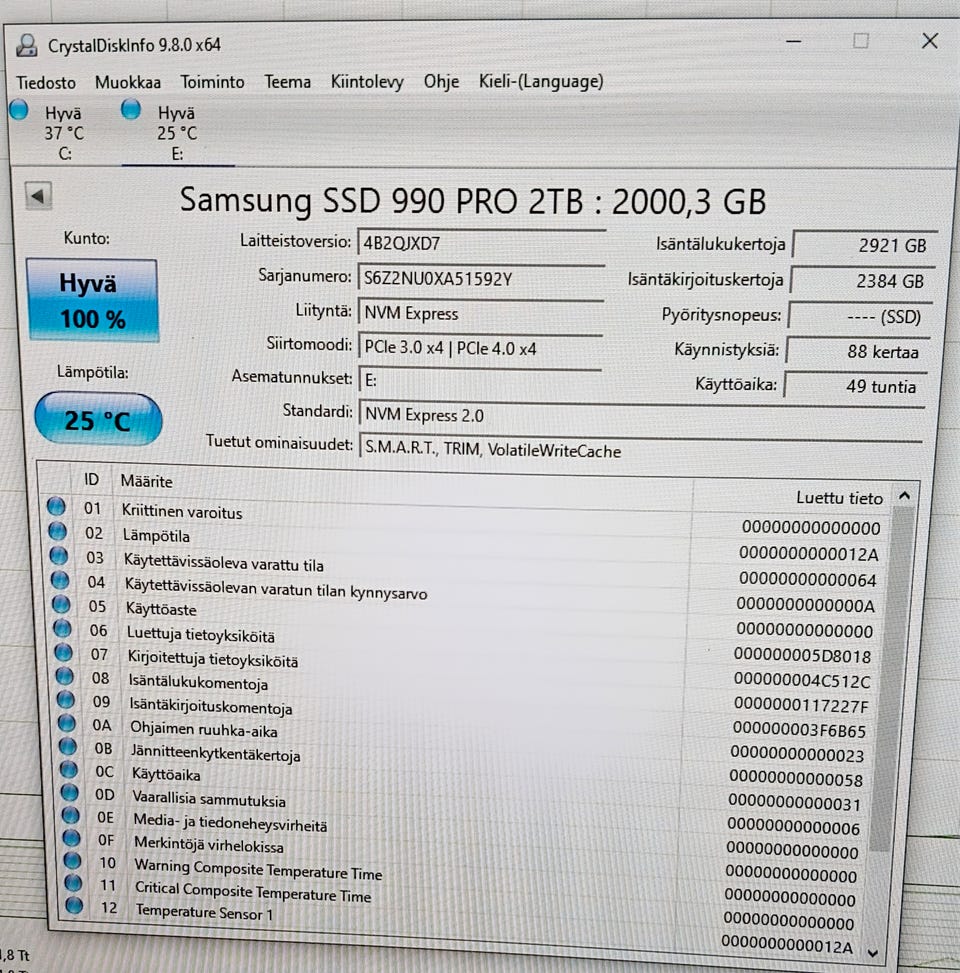
Task: Click the Pyöritysnopeus value ---- (SSD)
Action: (x=860, y=316)
